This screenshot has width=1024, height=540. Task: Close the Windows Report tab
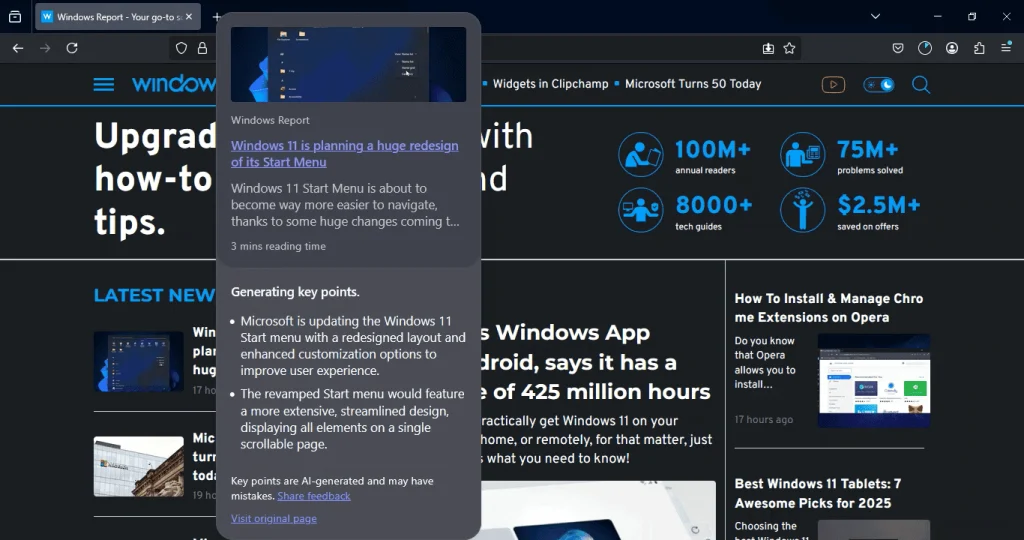[x=189, y=17]
